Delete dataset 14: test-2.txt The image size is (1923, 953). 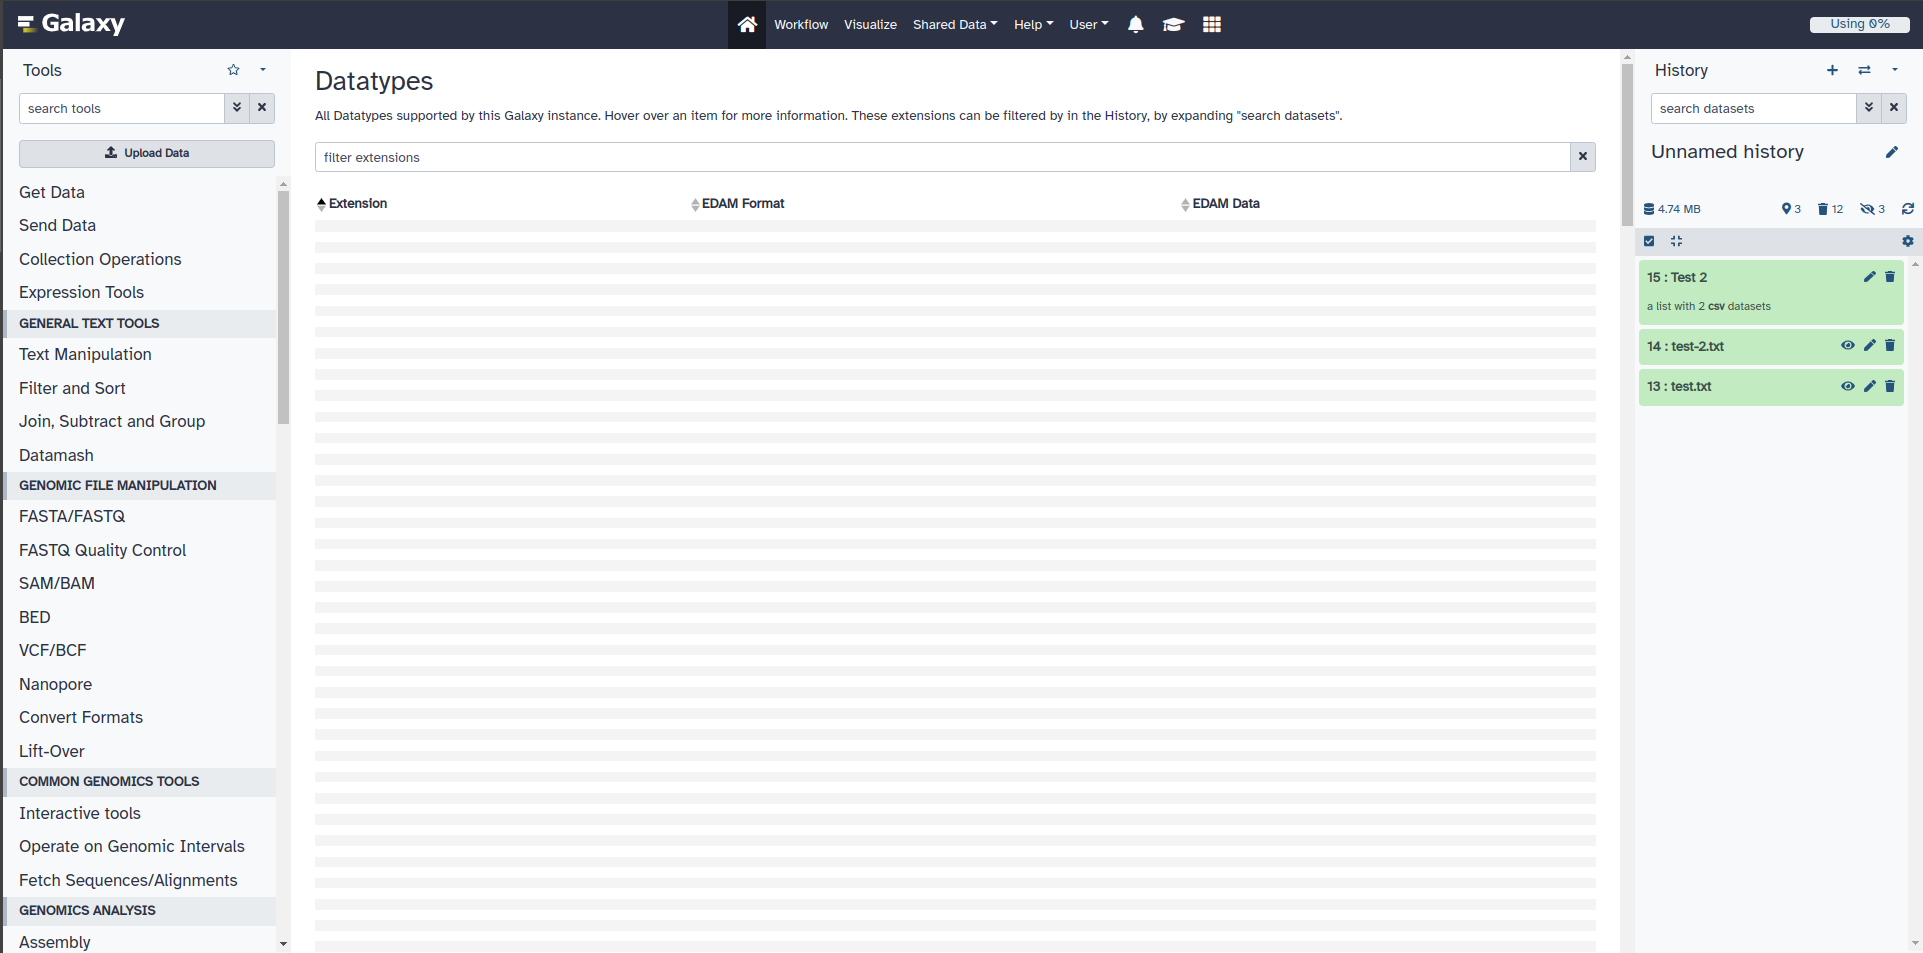1890,346
